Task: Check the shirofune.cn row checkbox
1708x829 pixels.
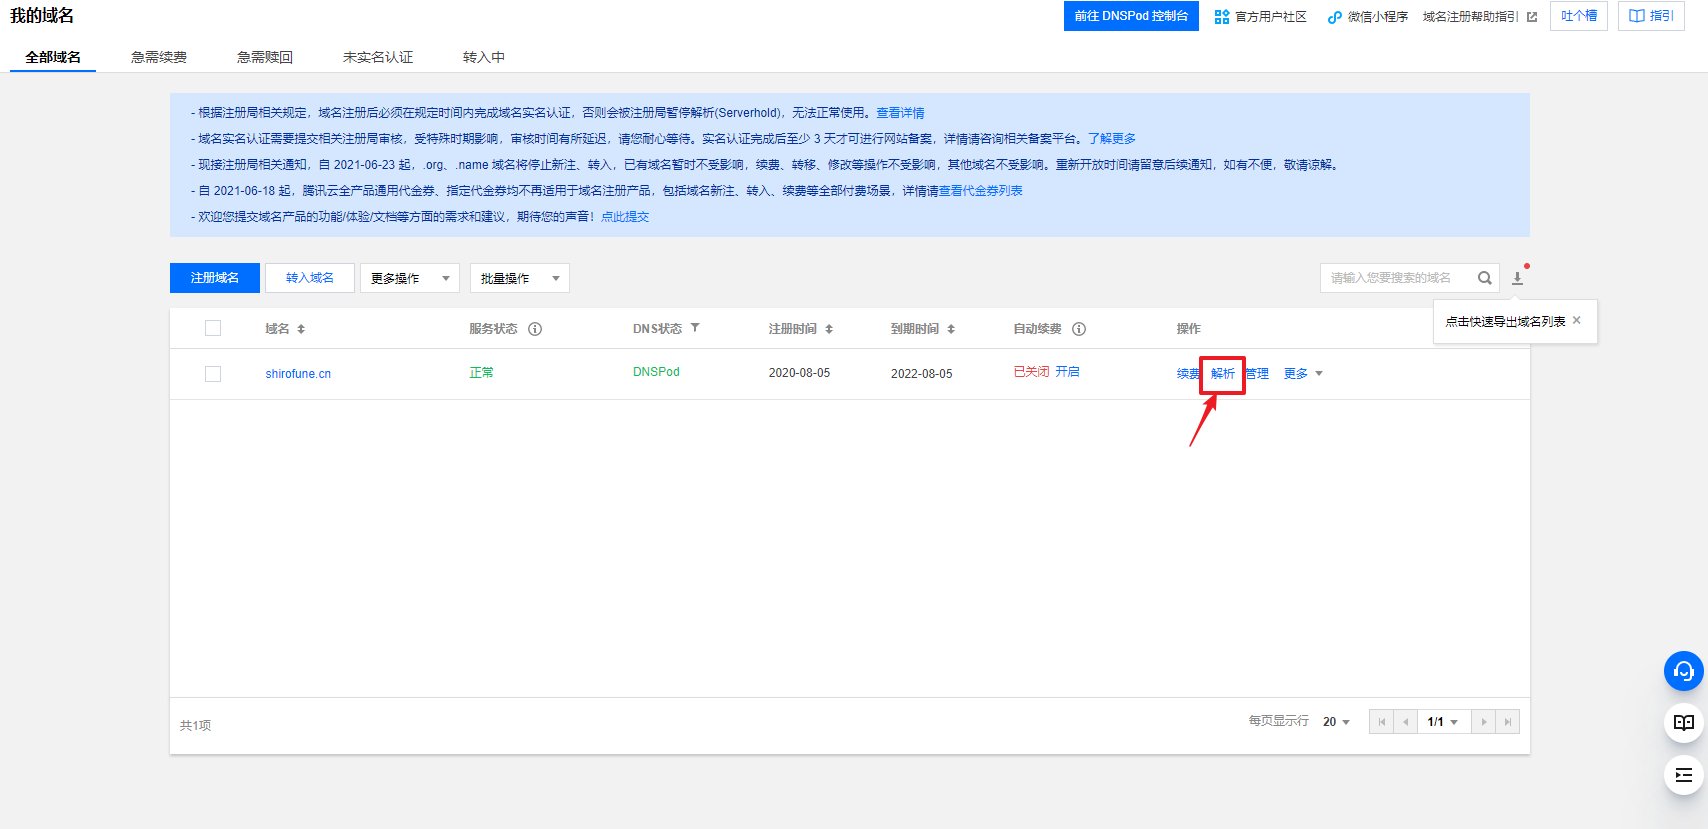Action: pyautogui.click(x=213, y=374)
